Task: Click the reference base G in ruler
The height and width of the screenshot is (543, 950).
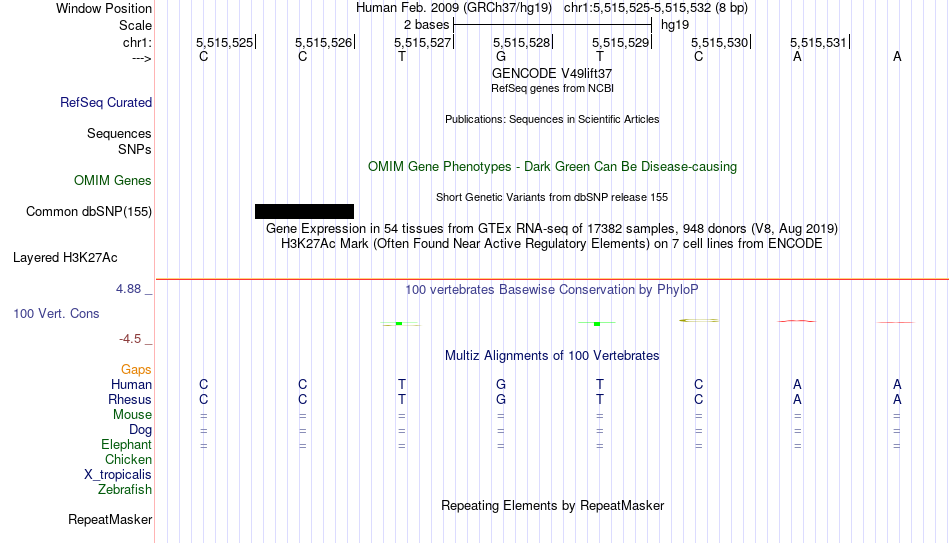Action: (x=500, y=56)
